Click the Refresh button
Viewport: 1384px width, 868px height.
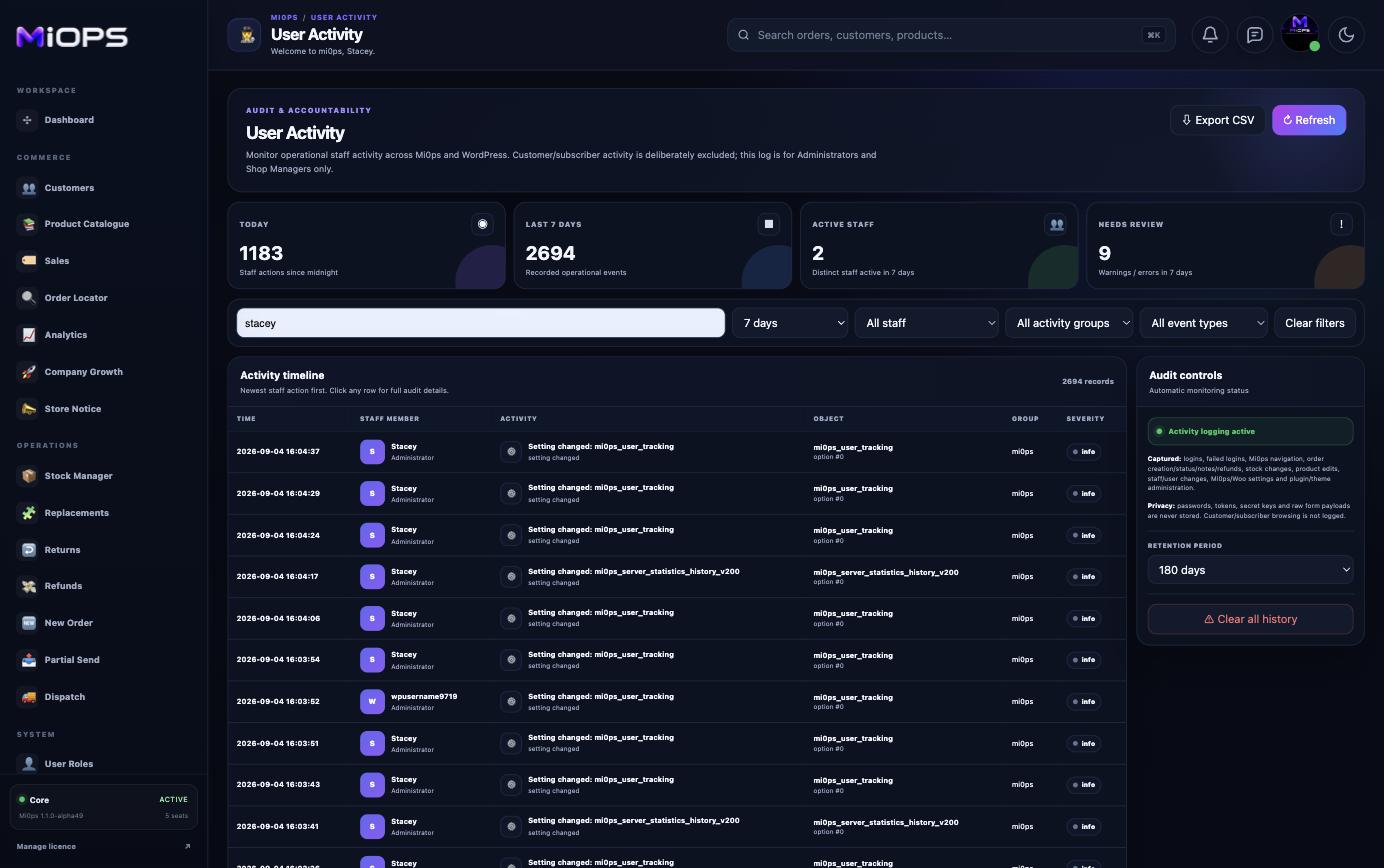pyautogui.click(x=1309, y=120)
